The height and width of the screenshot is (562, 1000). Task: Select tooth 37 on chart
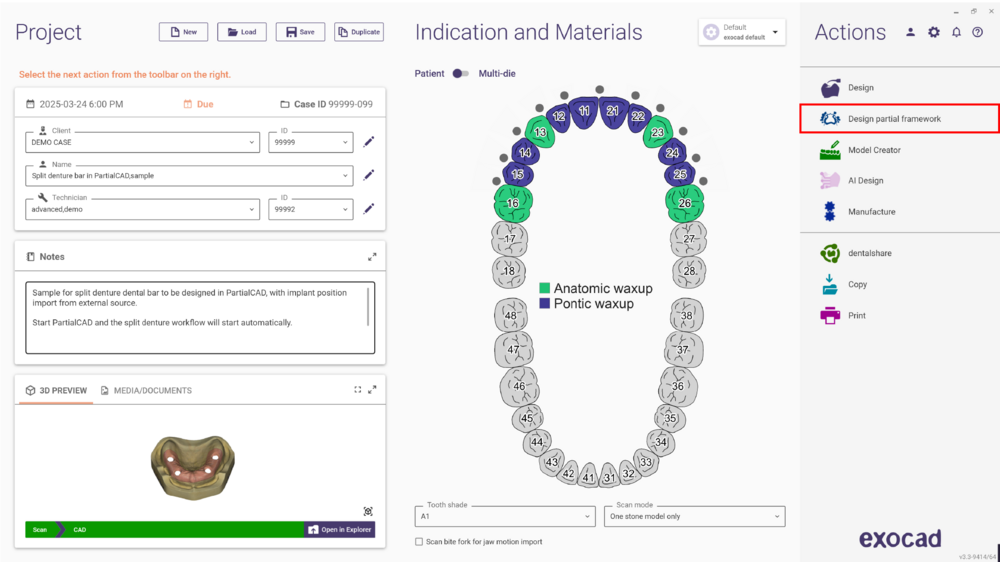[x=683, y=350]
